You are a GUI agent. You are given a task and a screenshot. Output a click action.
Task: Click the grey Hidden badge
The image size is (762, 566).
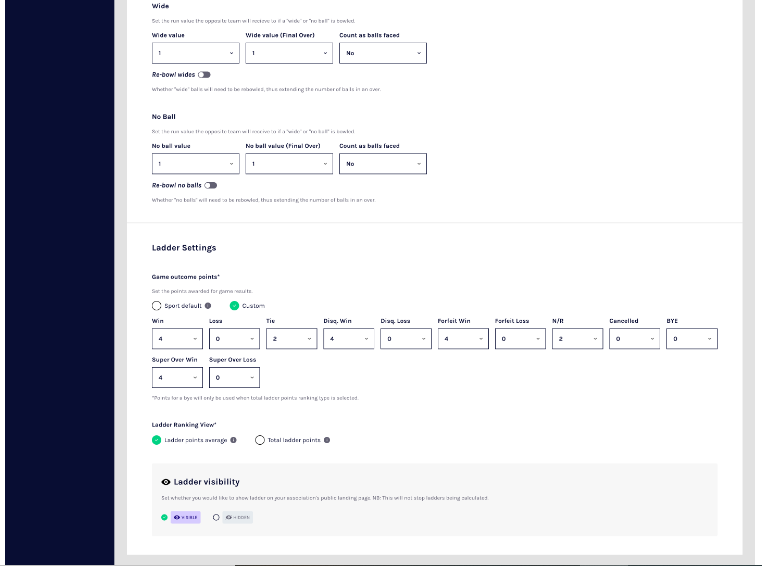point(238,517)
